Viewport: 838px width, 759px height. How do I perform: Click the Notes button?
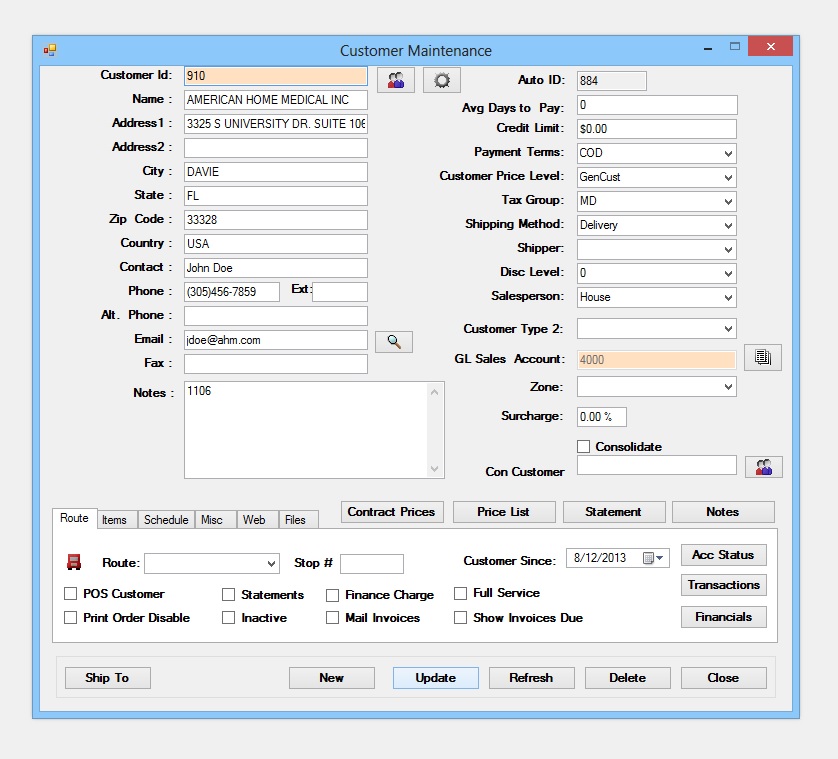tap(723, 512)
